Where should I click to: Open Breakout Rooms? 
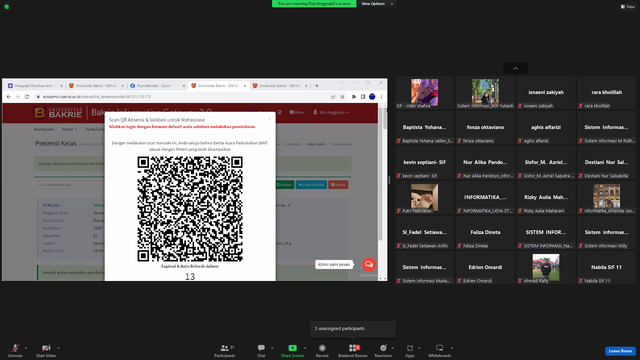tap(353, 350)
